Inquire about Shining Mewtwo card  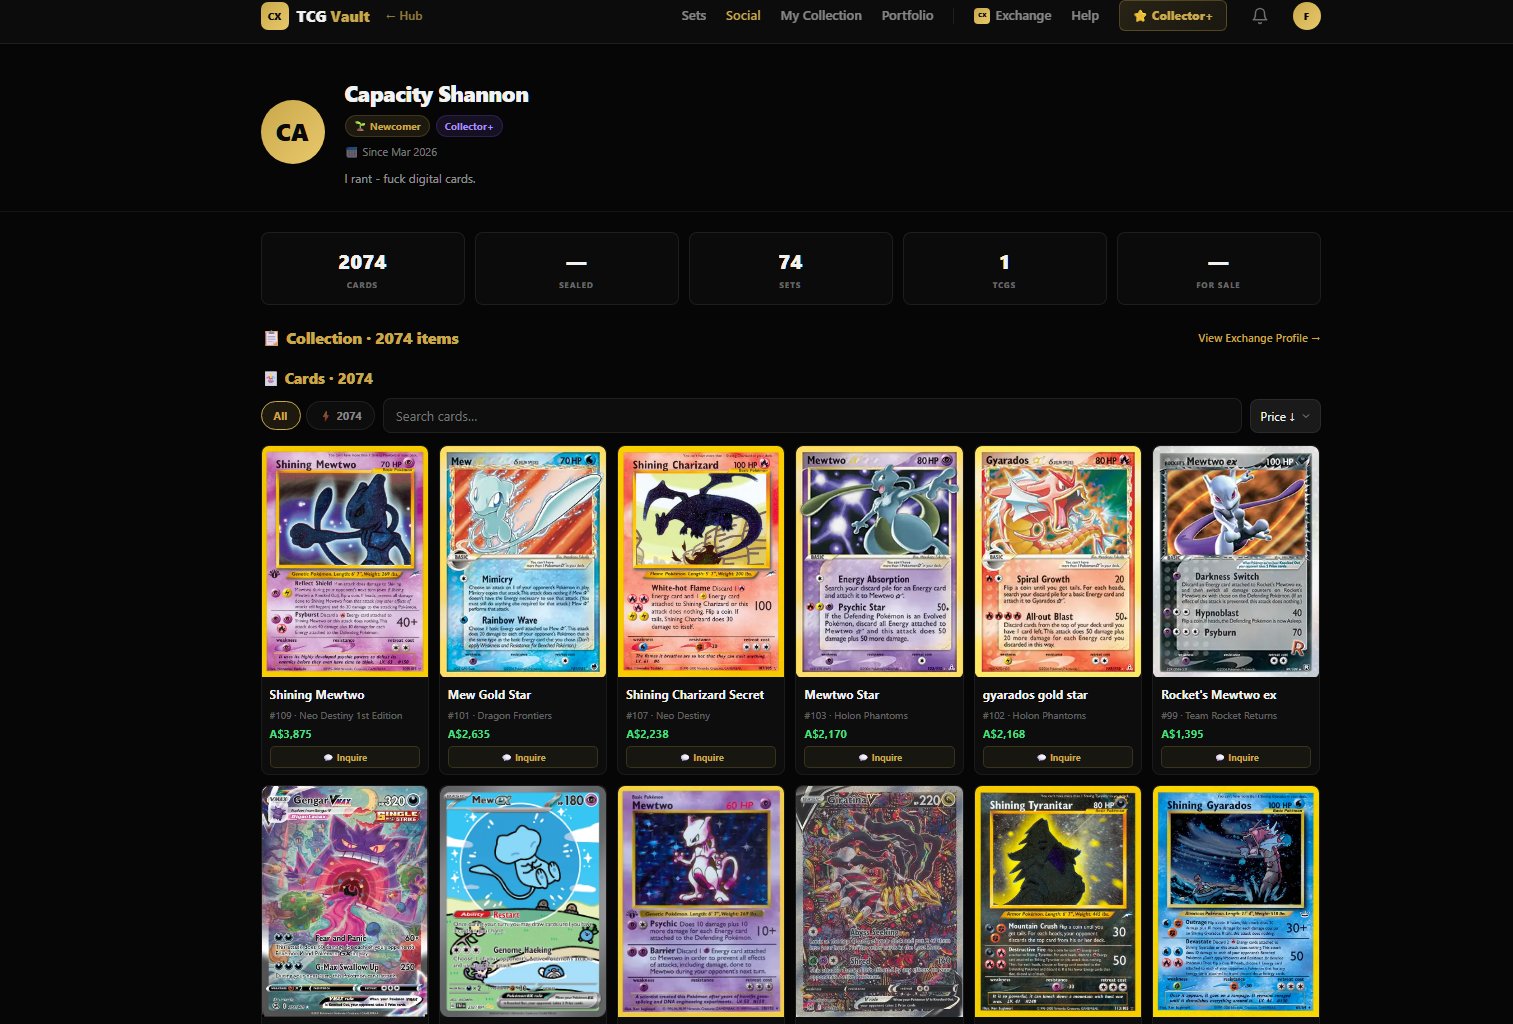345,757
